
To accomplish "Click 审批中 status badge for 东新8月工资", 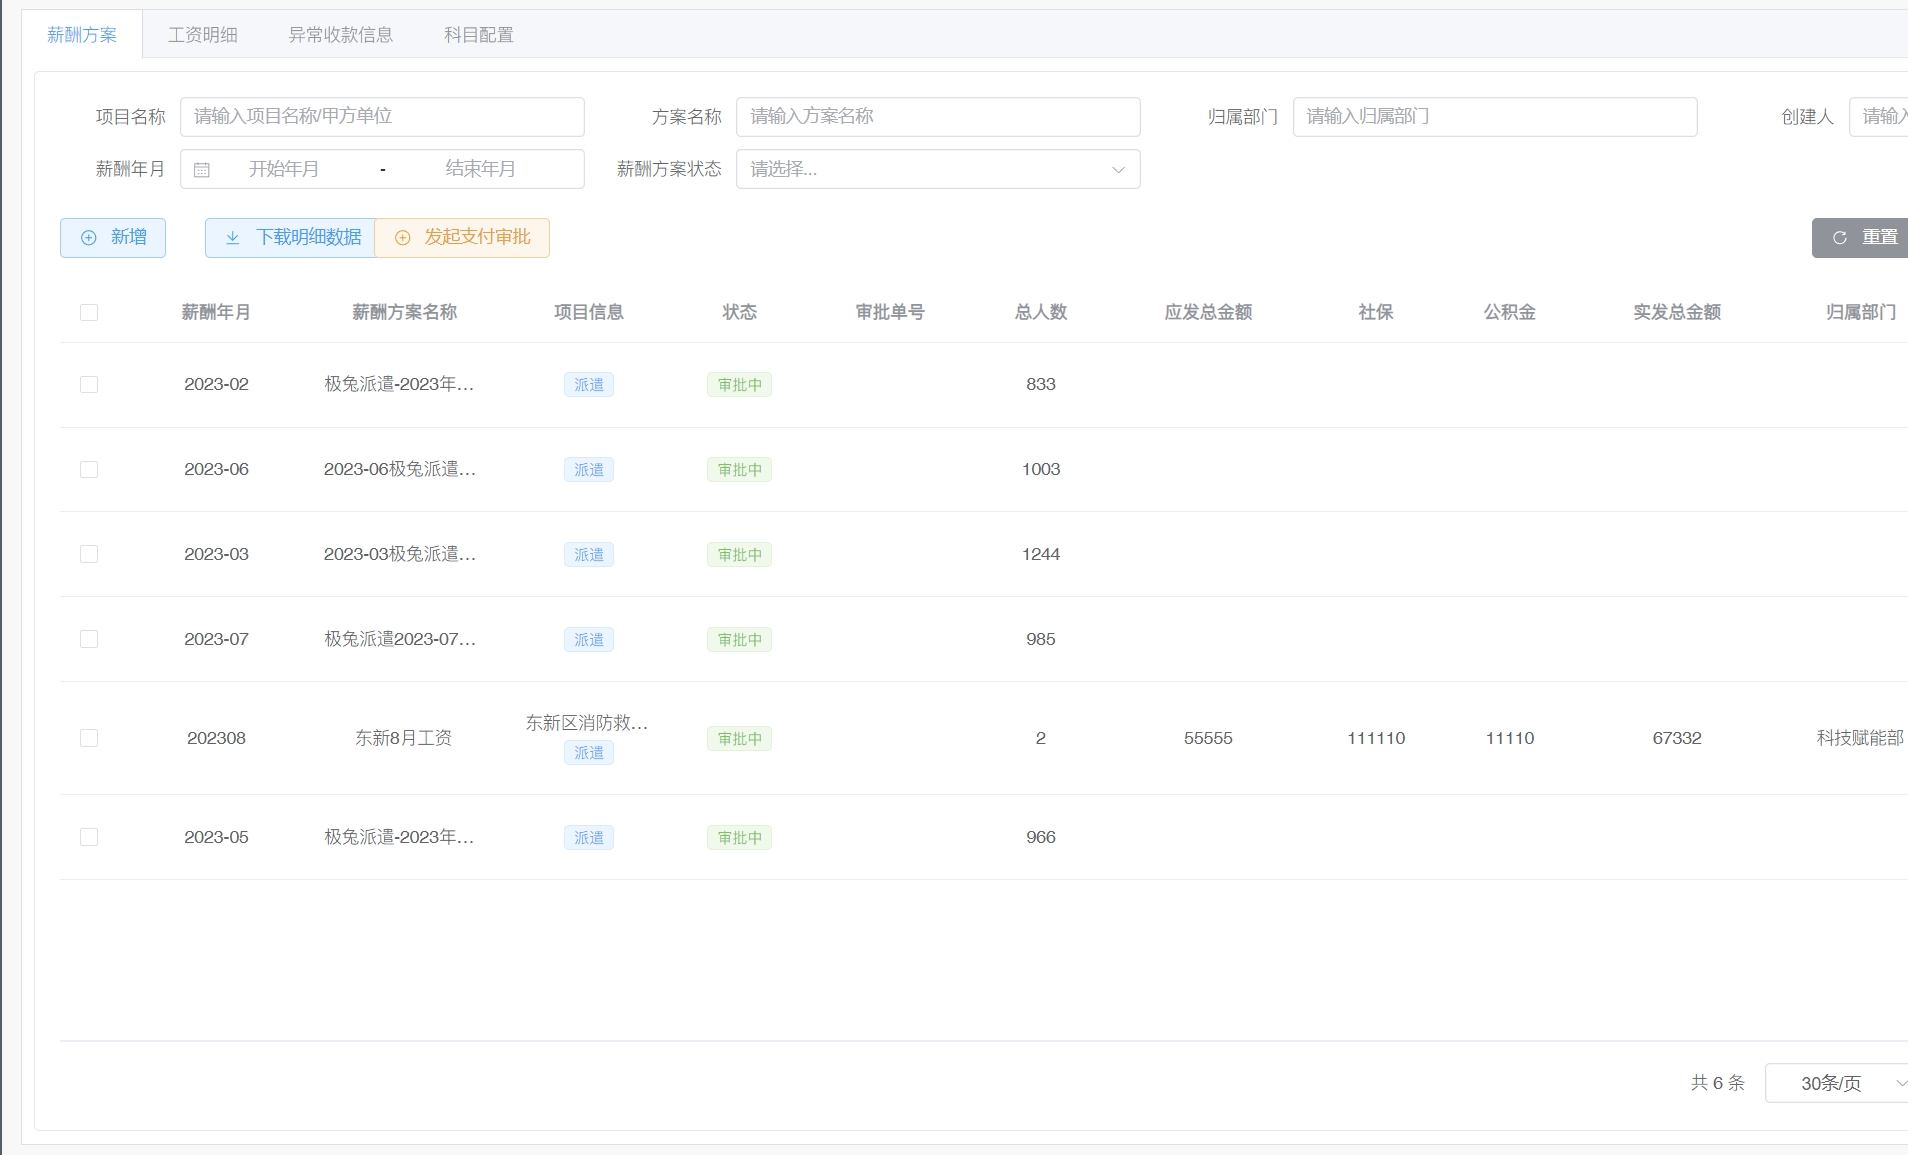I will (739, 739).
